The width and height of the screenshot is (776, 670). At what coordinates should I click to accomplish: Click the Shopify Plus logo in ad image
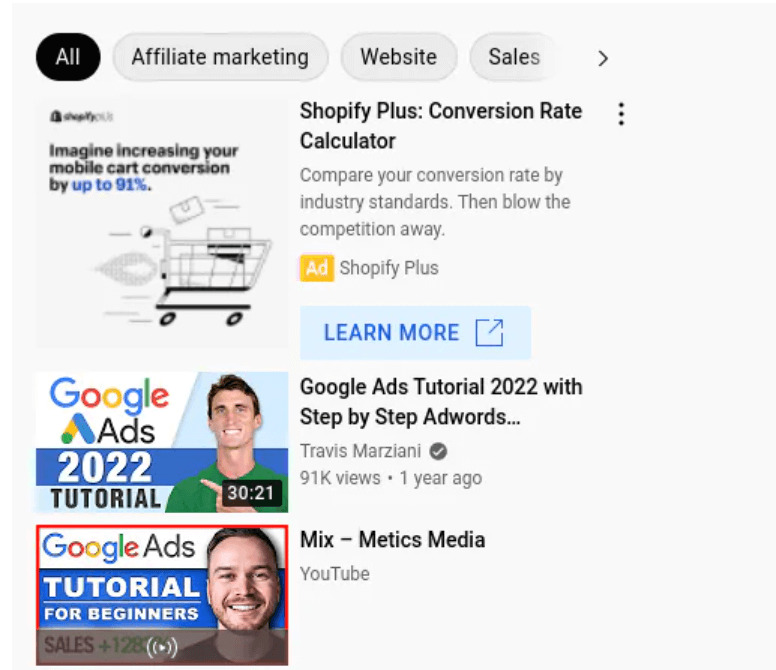[82, 117]
